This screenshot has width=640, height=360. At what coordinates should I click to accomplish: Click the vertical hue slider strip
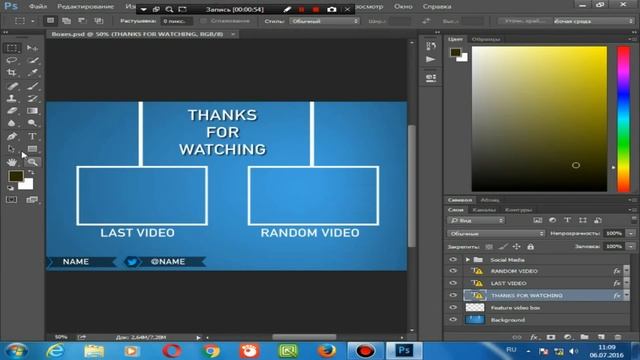point(623,119)
